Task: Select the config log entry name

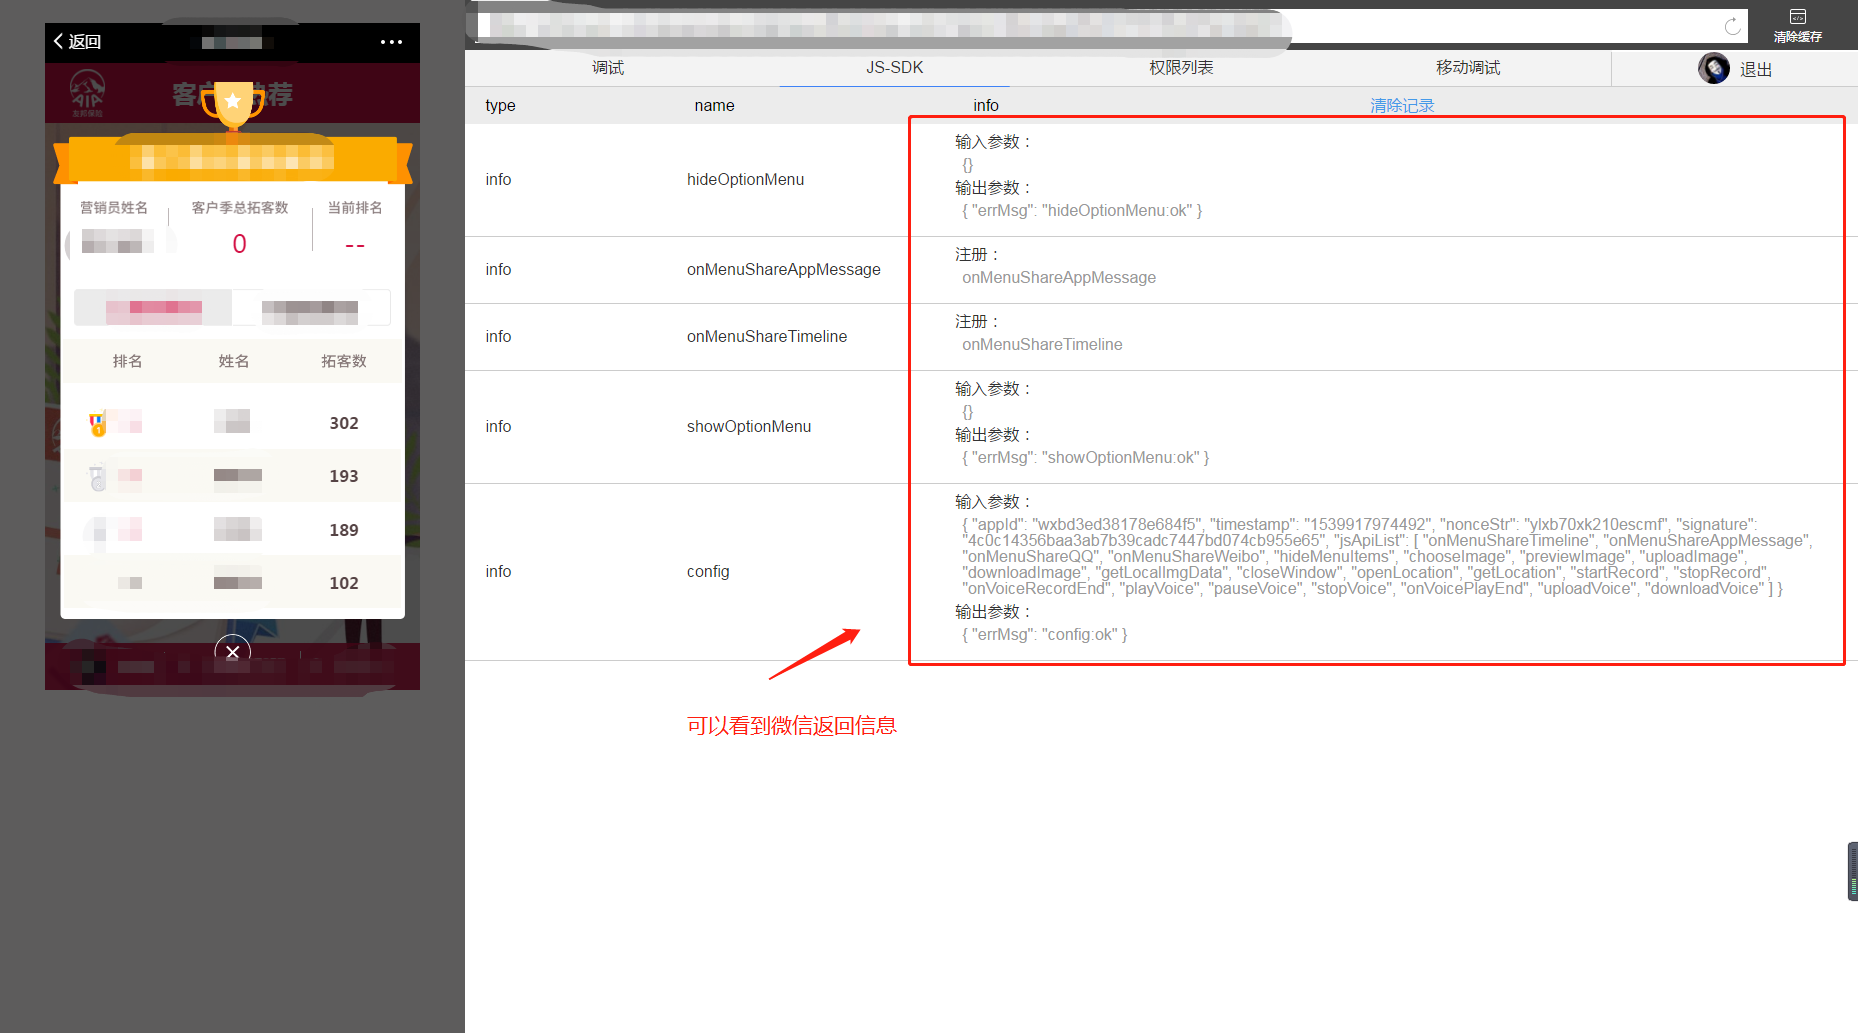Action: point(708,571)
